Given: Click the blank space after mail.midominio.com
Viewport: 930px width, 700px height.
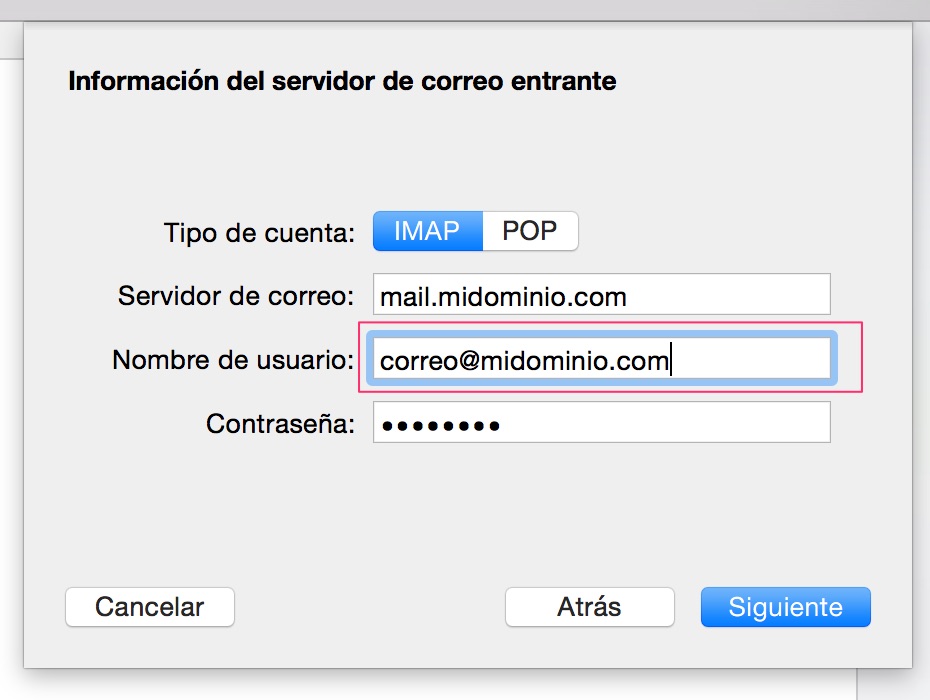Looking at the screenshot, I should 728,294.
